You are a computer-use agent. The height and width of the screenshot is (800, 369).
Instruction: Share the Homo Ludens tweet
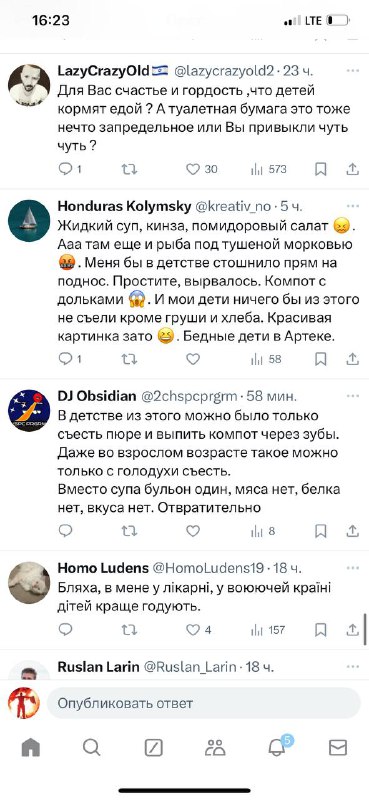pos(353,630)
